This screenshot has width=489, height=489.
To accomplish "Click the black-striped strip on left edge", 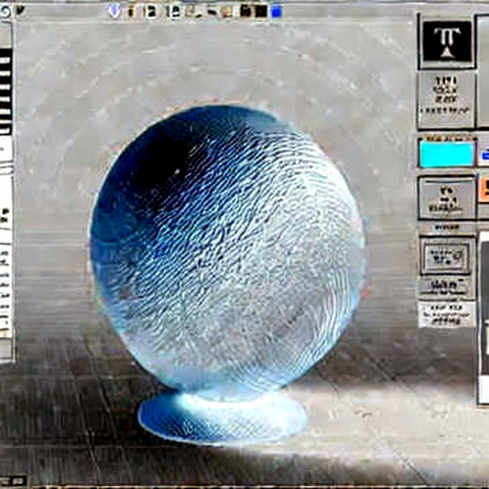I will coord(5,93).
